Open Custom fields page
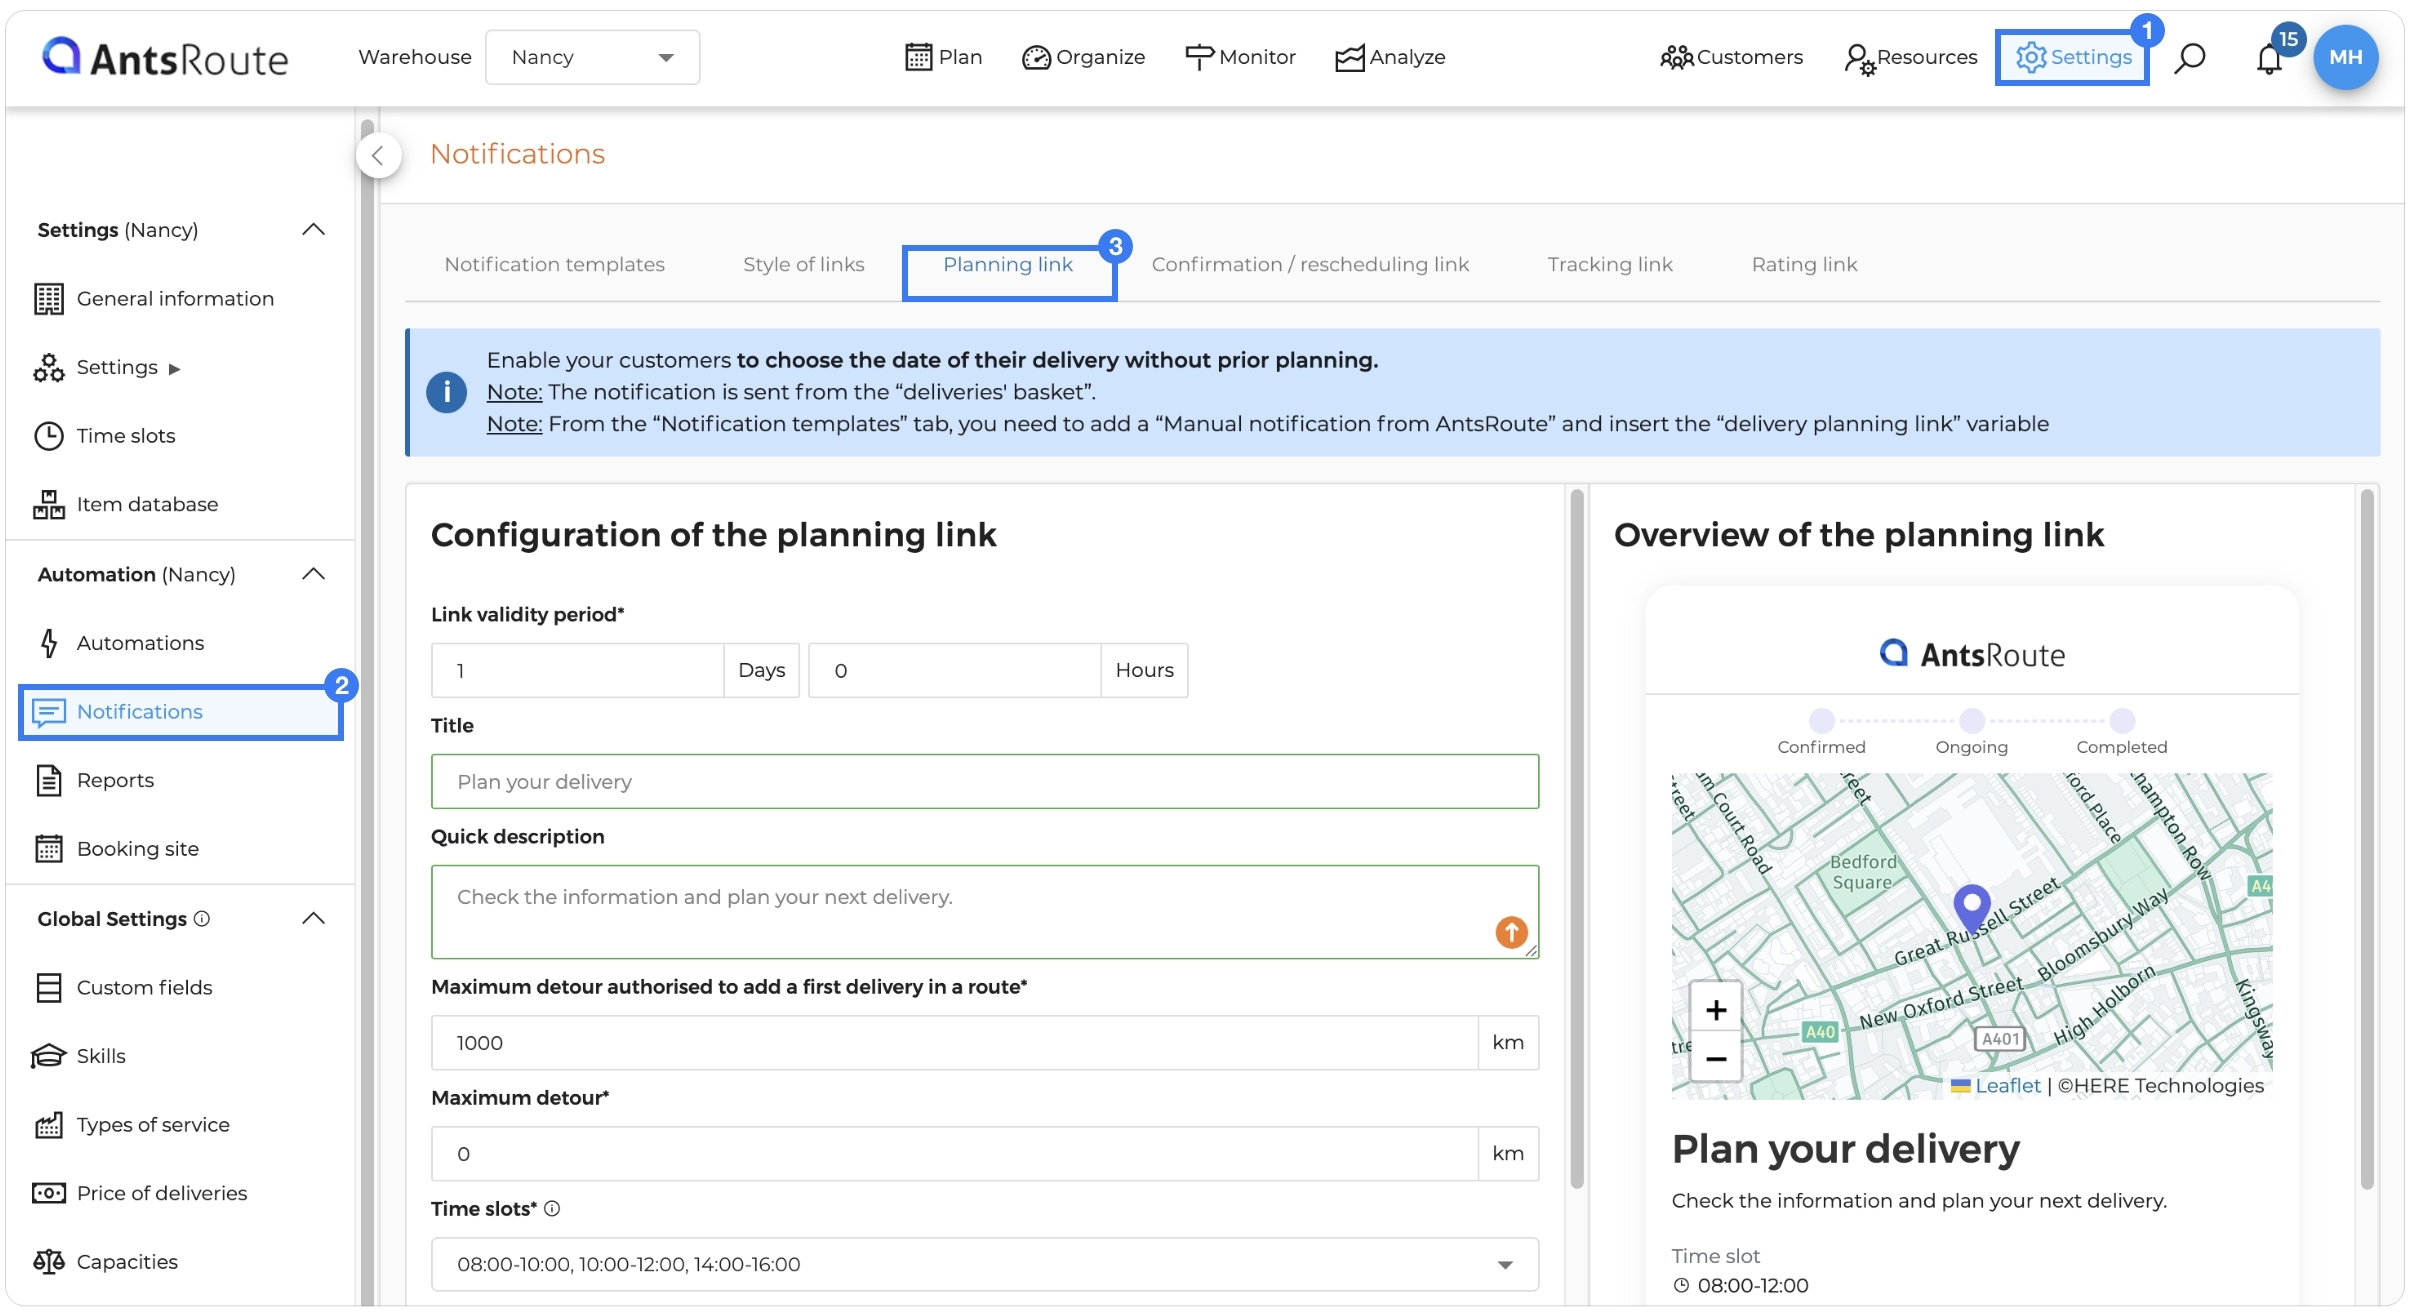This screenshot has height=1312, width=2410. (x=124, y=987)
